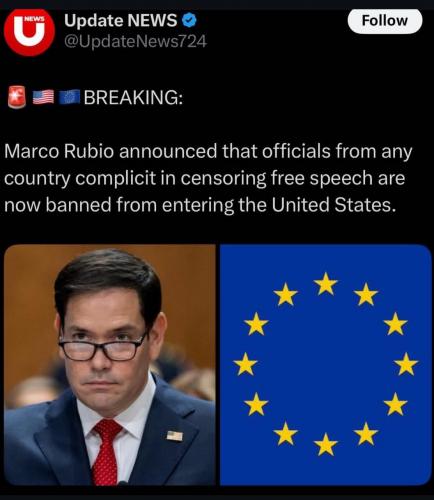Open the photo of man wearing glasses

[x=110, y=365]
